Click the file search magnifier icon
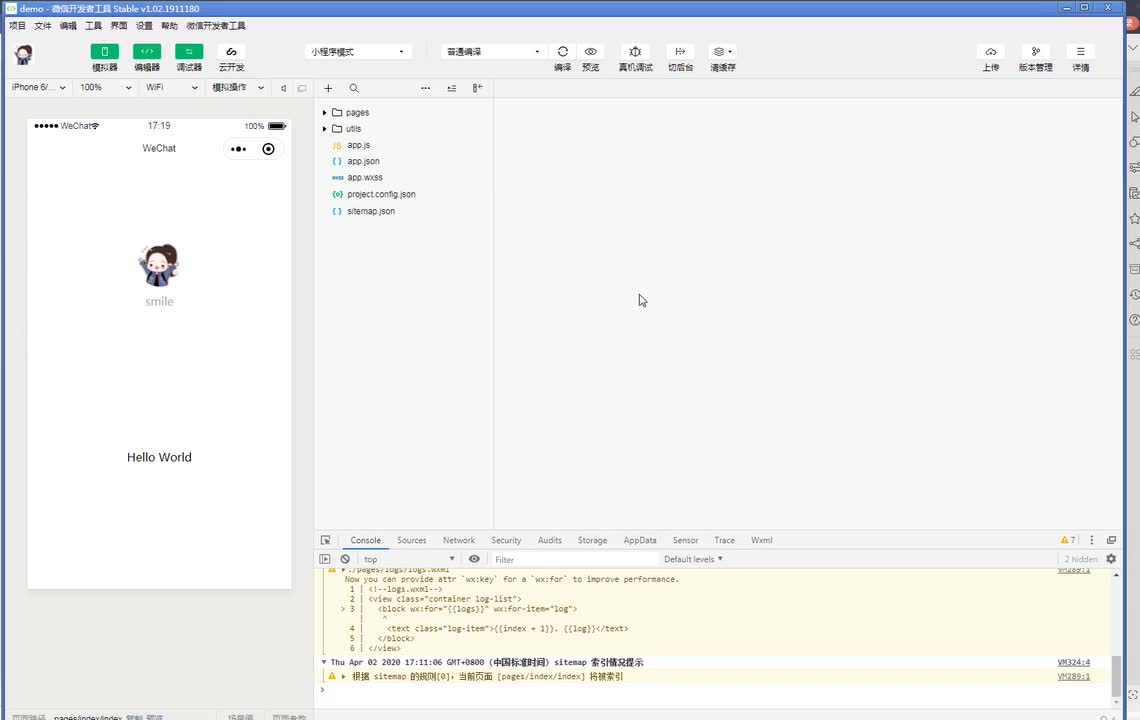The width and height of the screenshot is (1140, 720). click(x=354, y=88)
